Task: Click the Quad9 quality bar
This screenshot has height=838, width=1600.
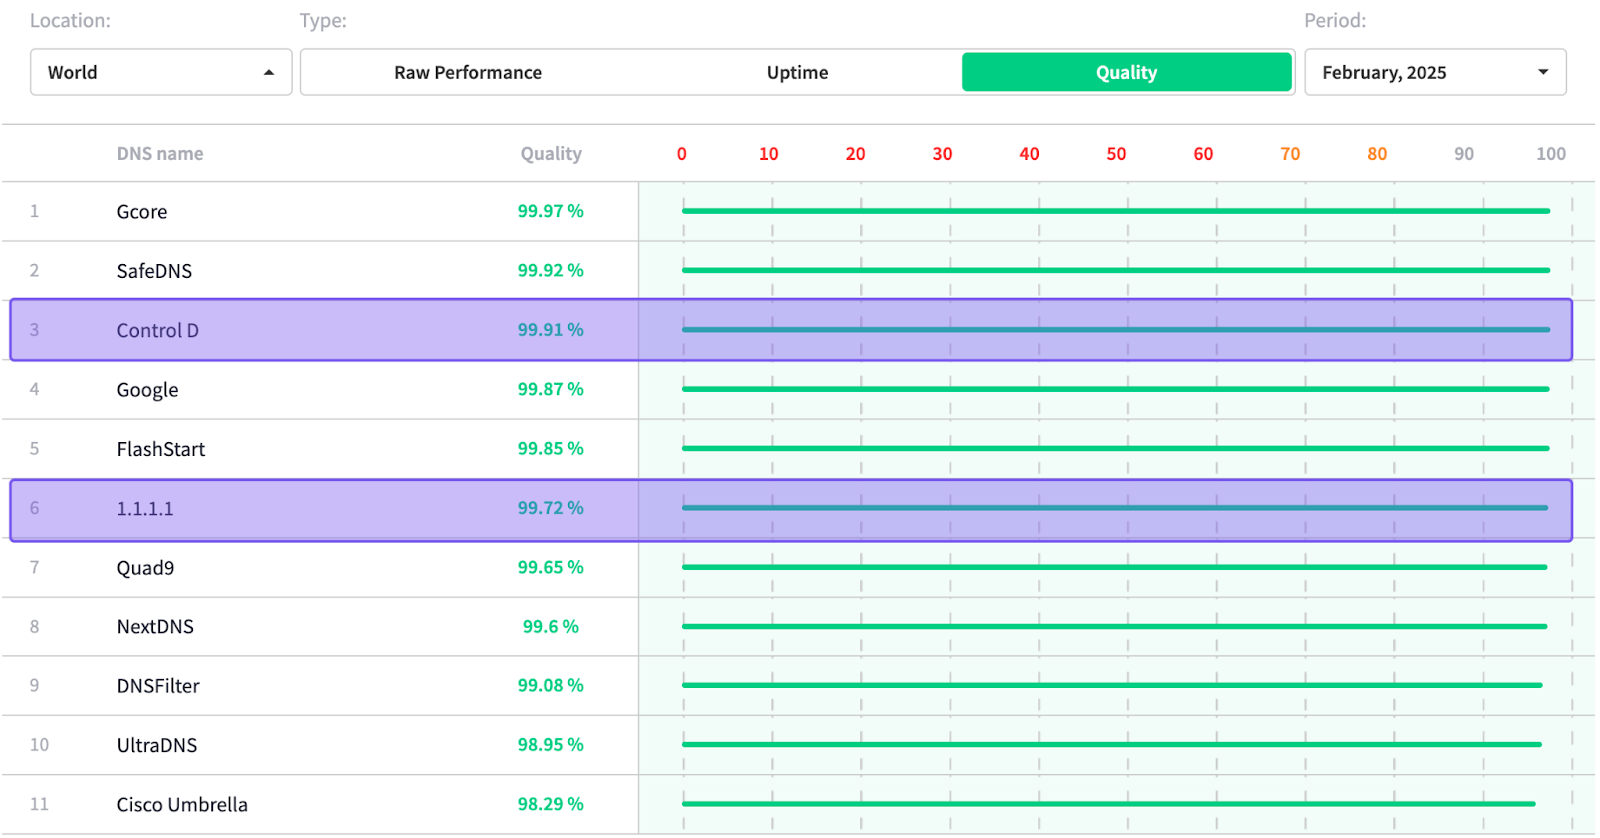Action: tap(1115, 567)
